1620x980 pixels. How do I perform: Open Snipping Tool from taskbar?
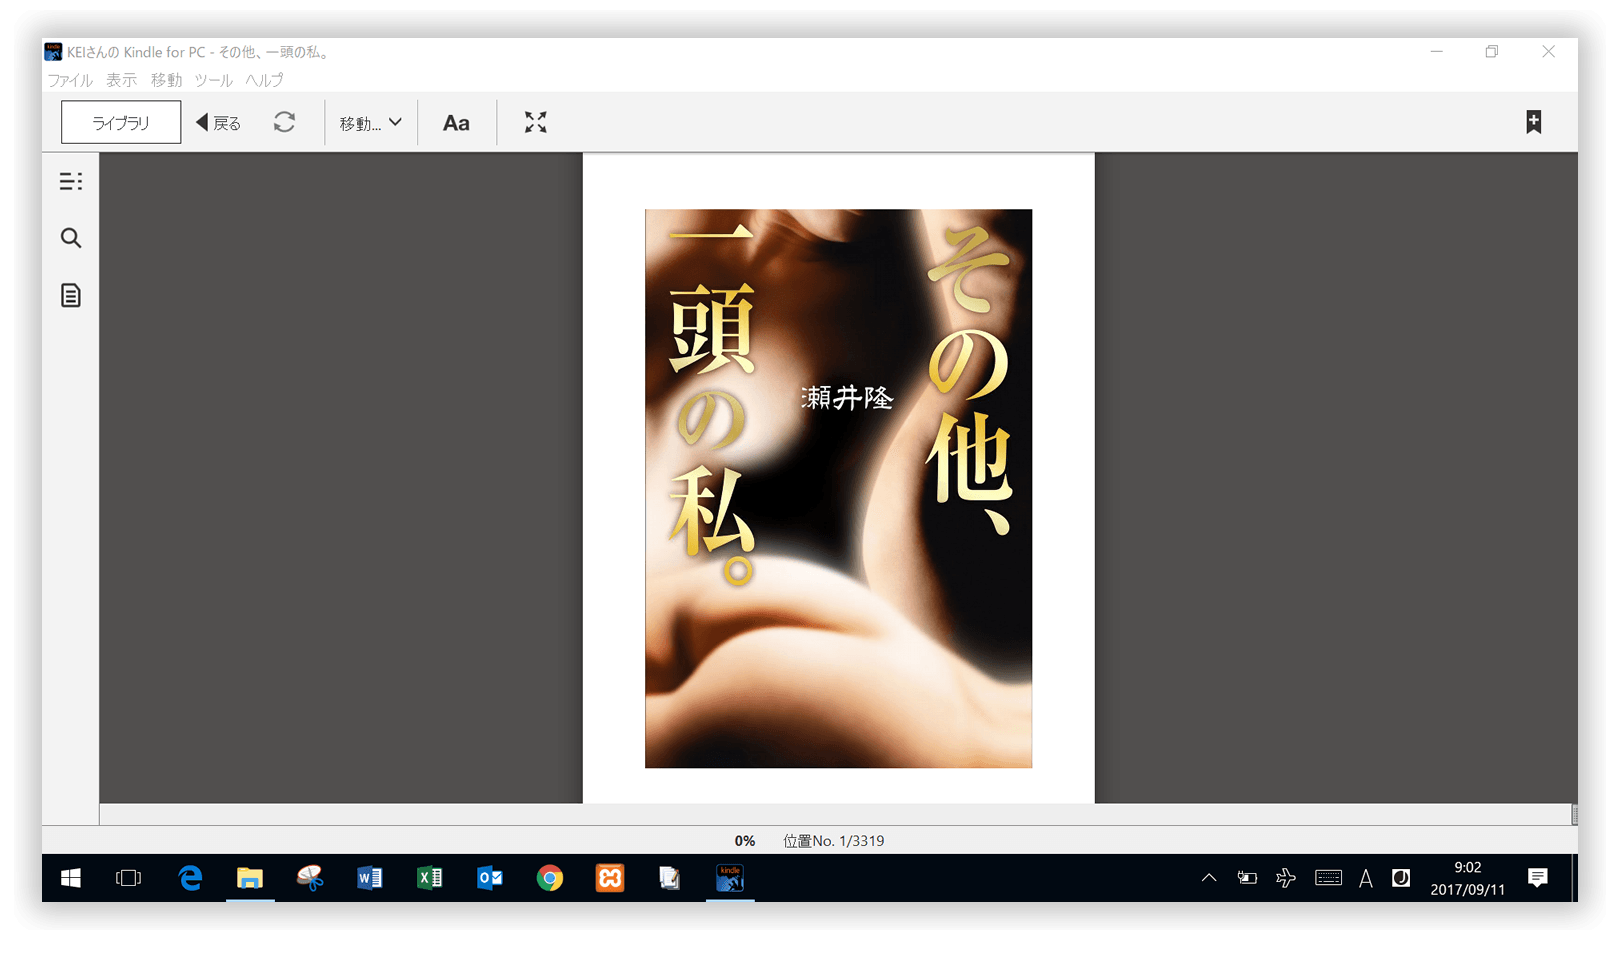[310, 878]
